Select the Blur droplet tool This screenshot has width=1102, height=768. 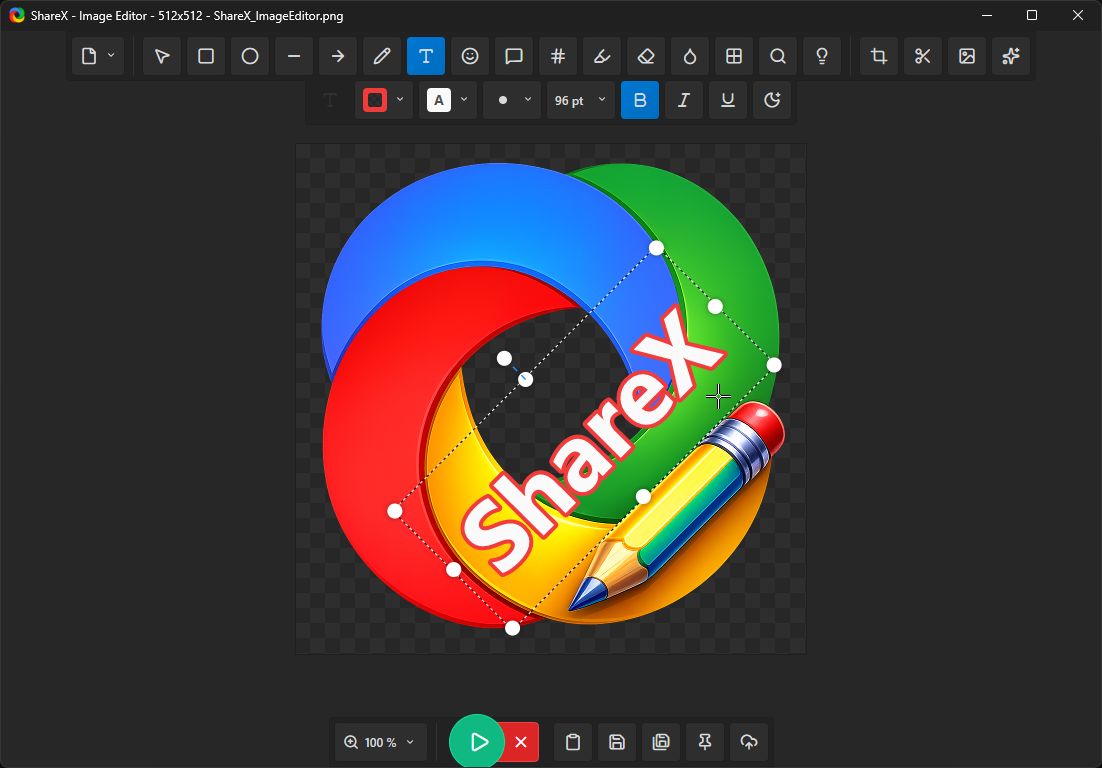coord(689,56)
